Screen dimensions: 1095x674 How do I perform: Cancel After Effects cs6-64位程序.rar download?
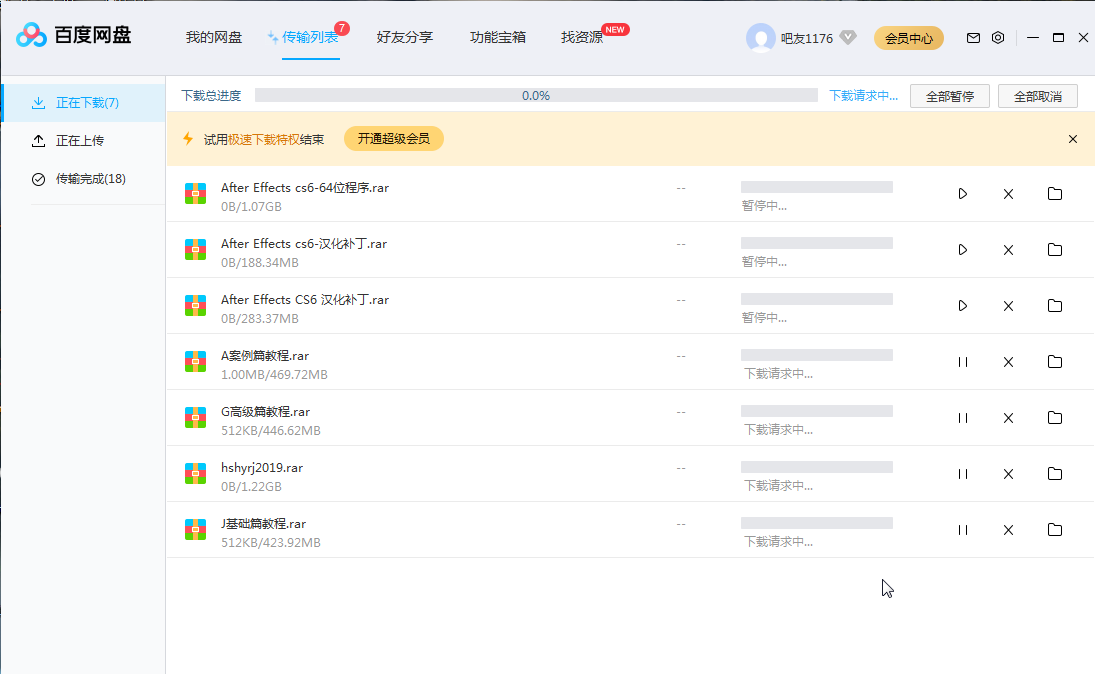click(x=1008, y=194)
